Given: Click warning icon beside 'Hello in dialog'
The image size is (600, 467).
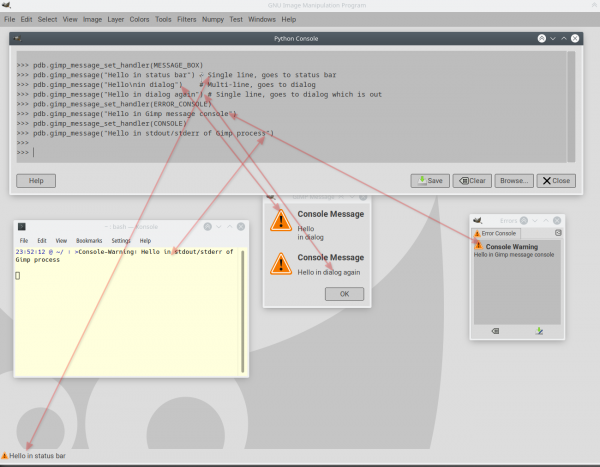Looking at the screenshot, I should pos(281,221).
